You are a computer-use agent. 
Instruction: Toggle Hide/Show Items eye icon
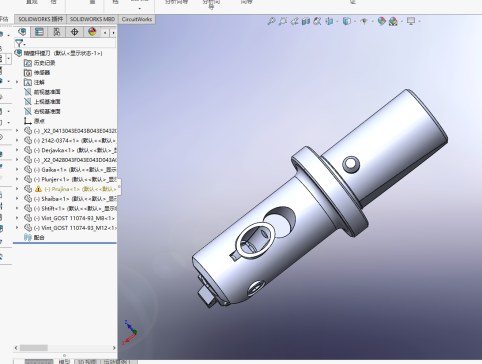click(x=364, y=21)
